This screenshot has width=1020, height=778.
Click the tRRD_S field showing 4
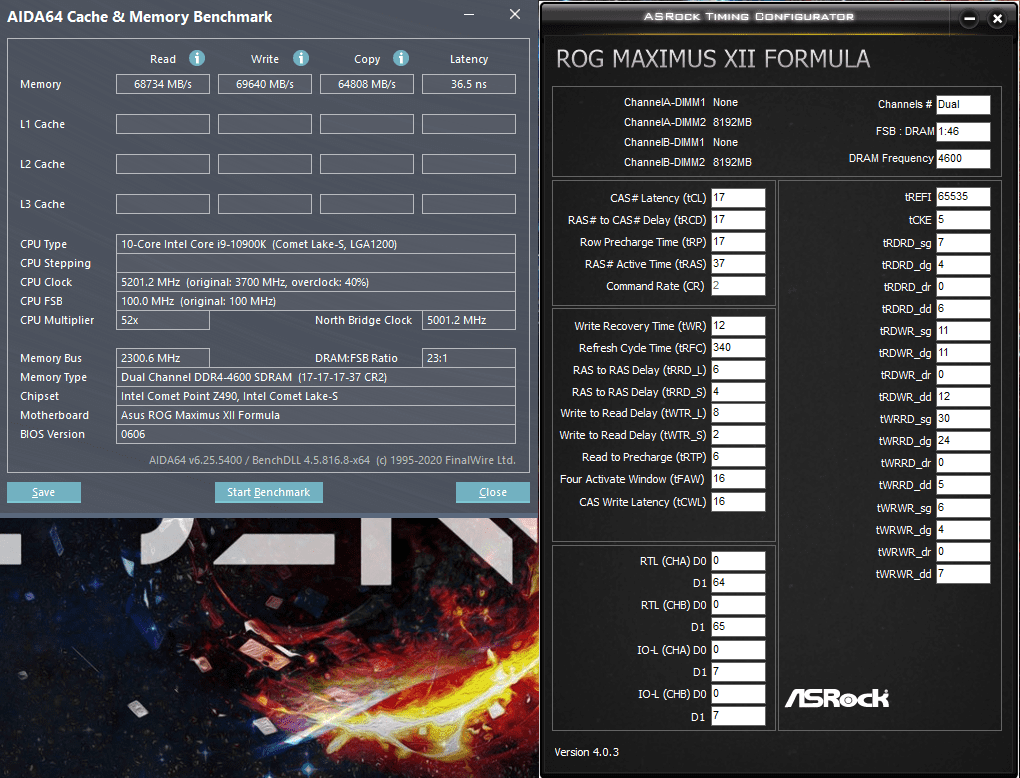tap(738, 392)
